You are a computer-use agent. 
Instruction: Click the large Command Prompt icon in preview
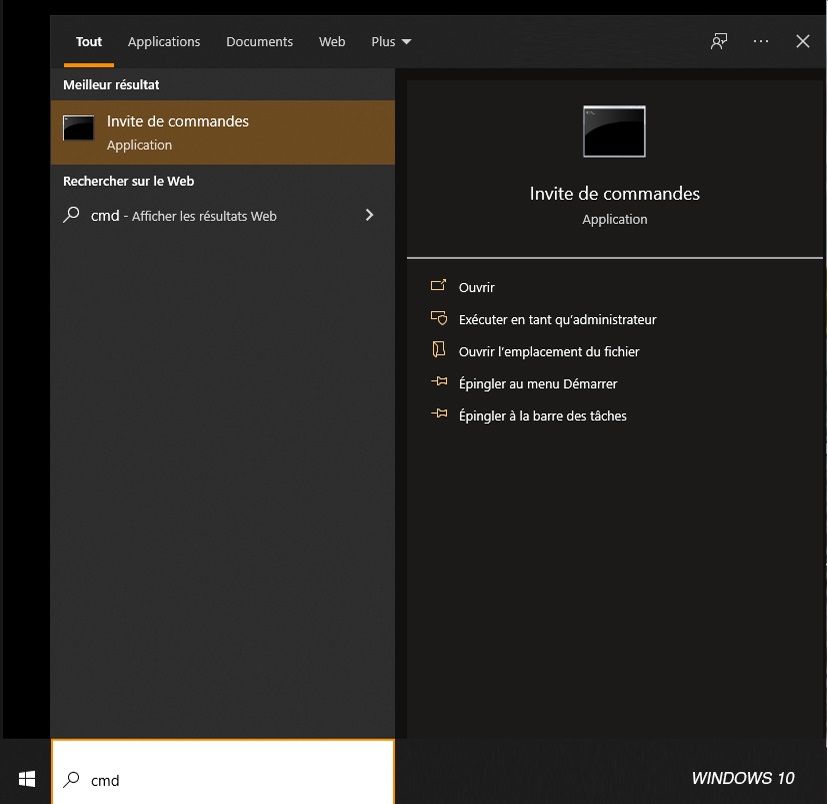pyautogui.click(x=614, y=131)
